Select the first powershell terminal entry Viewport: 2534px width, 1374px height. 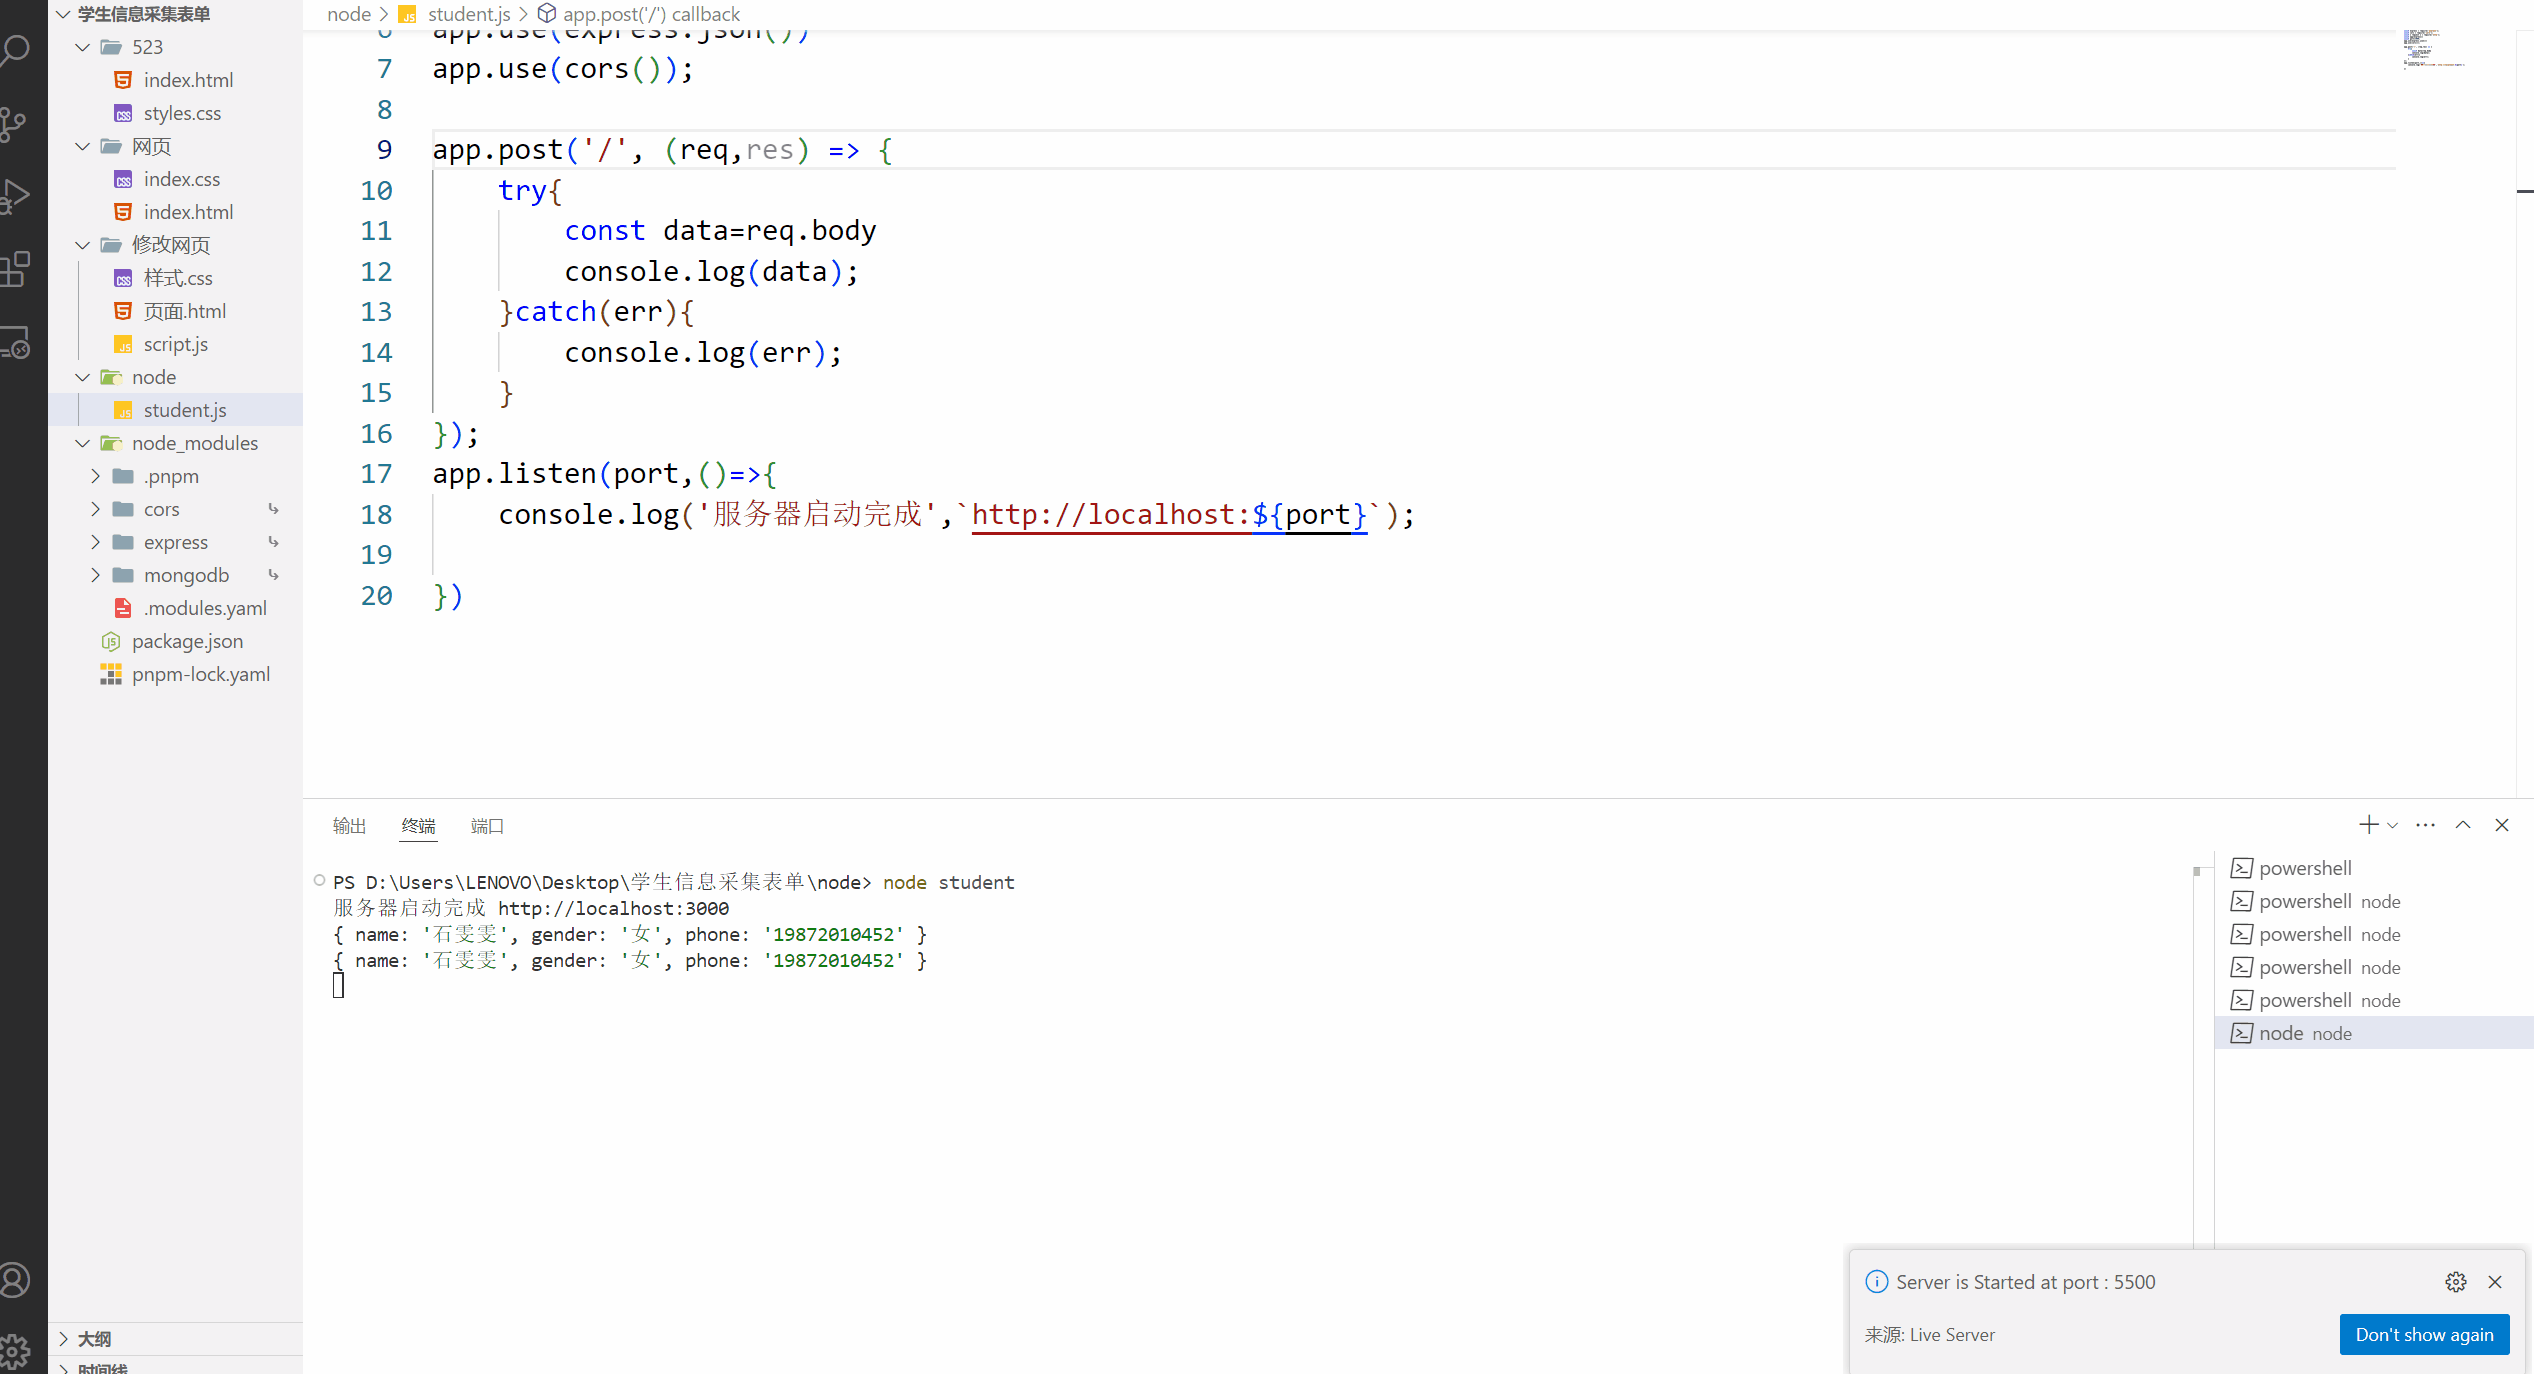click(x=2304, y=868)
